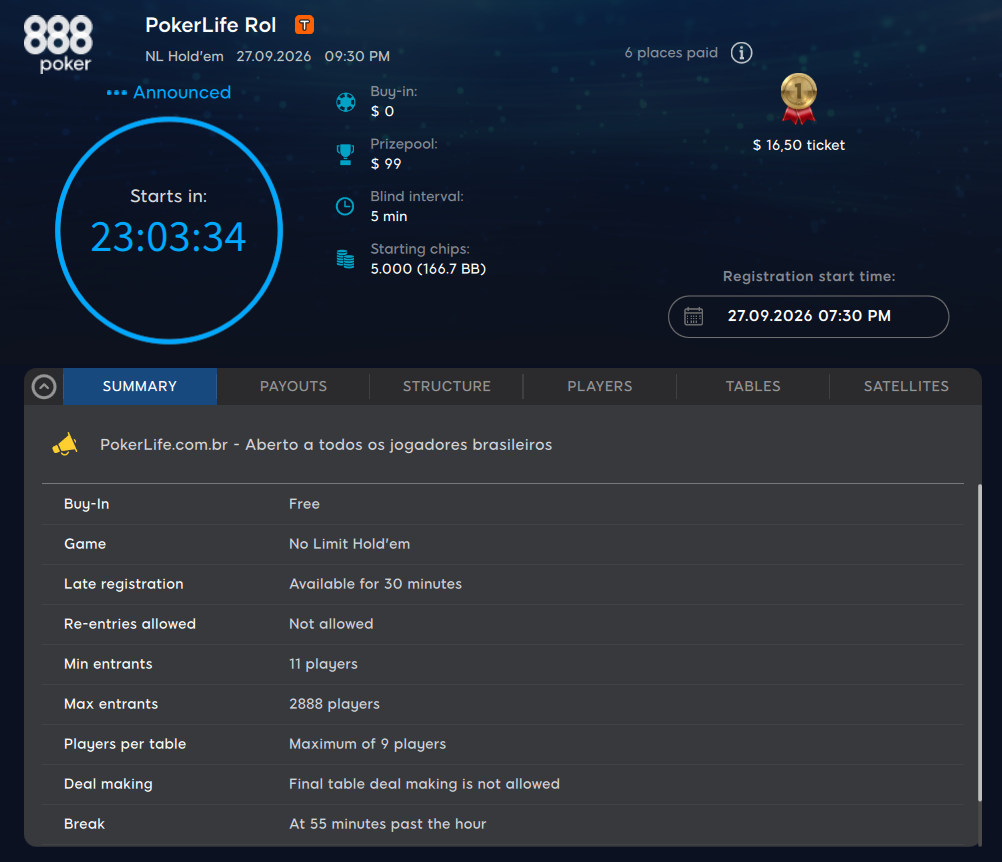Open the SATELLITES tab

906,387
